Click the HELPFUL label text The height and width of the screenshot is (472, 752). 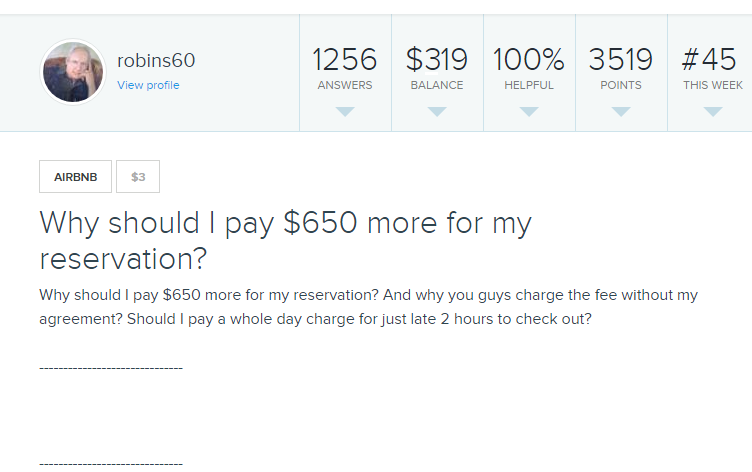(x=529, y=86)
